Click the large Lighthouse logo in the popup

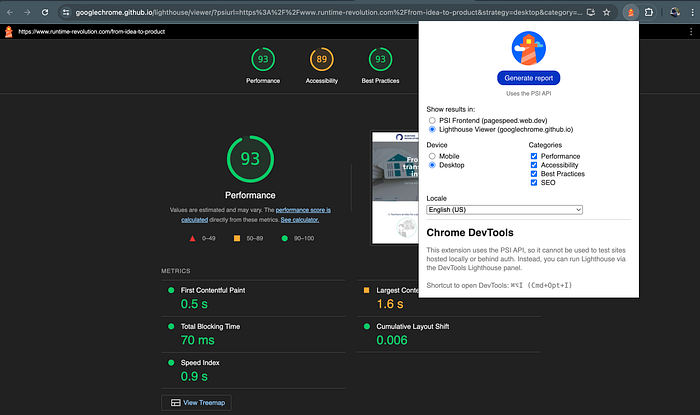[529, 48]
